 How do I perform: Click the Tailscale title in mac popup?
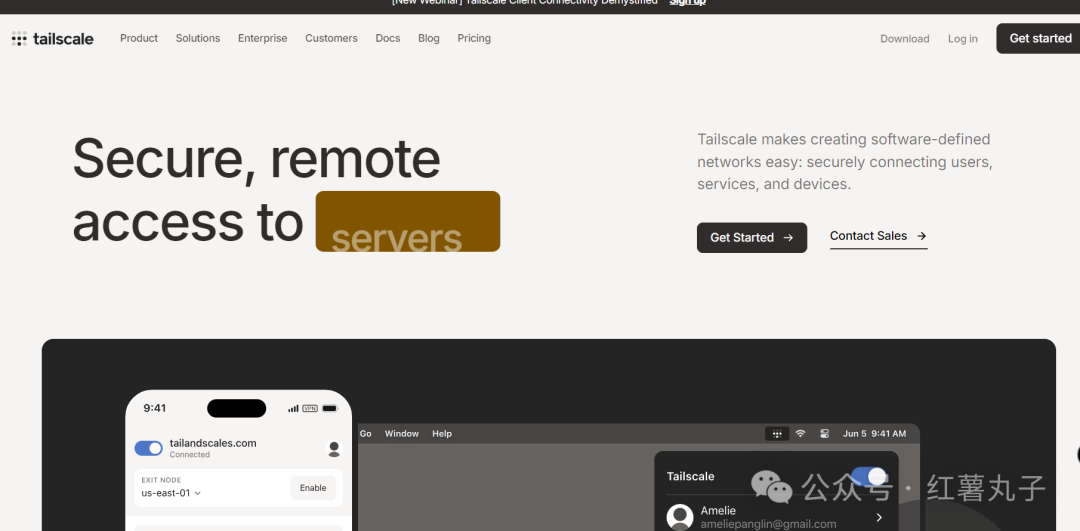pyautogui.click(x=690, y=477)
